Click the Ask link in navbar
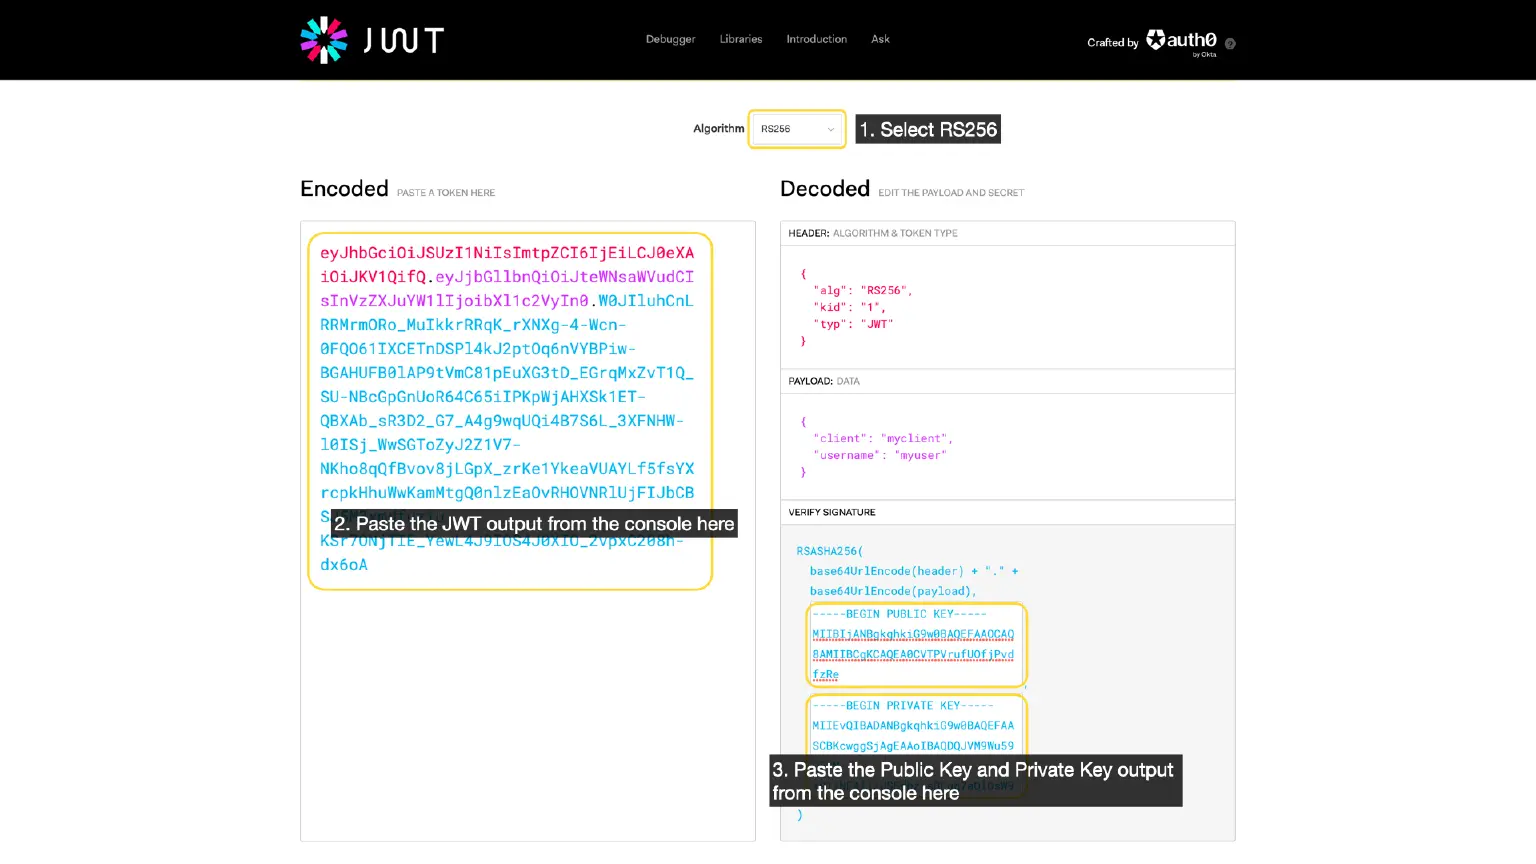This screenshot has width=1536, height=864. (880, 40)
